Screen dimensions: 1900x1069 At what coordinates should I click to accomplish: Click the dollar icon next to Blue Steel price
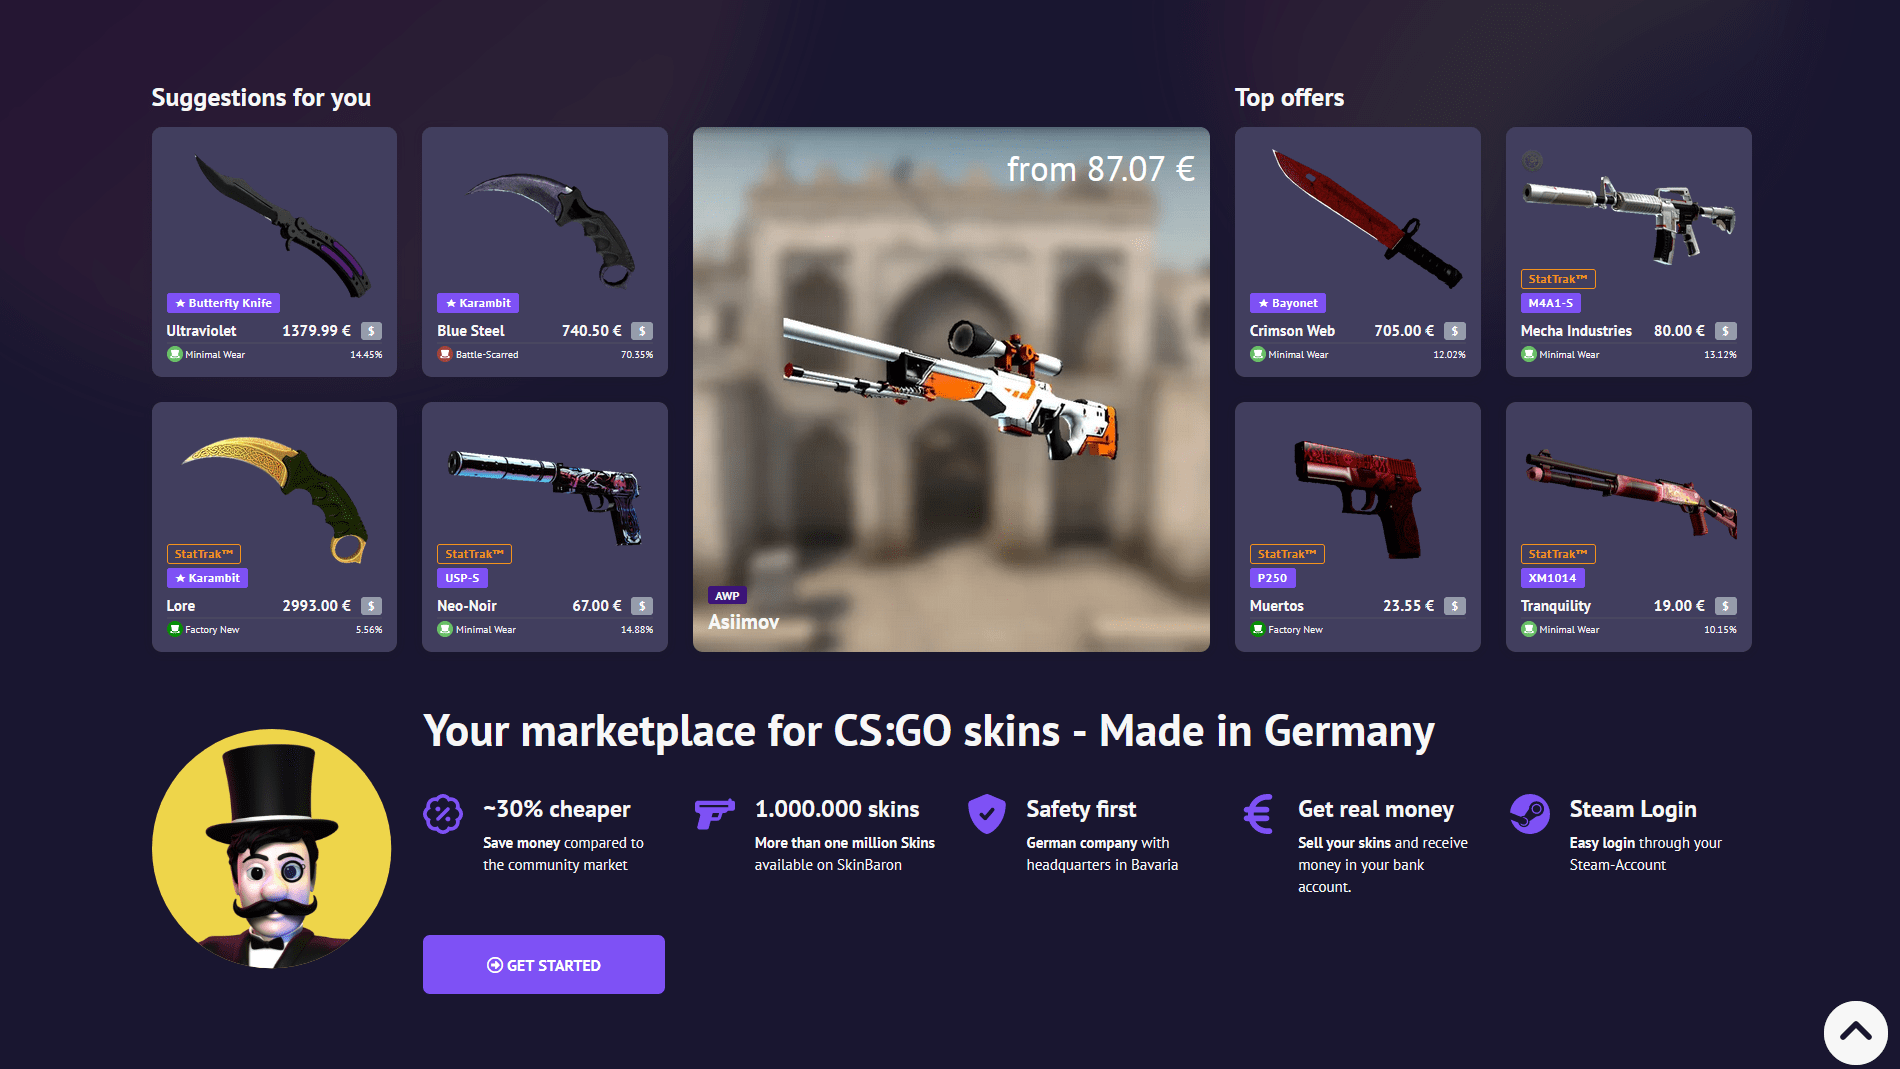pos(642,331)
